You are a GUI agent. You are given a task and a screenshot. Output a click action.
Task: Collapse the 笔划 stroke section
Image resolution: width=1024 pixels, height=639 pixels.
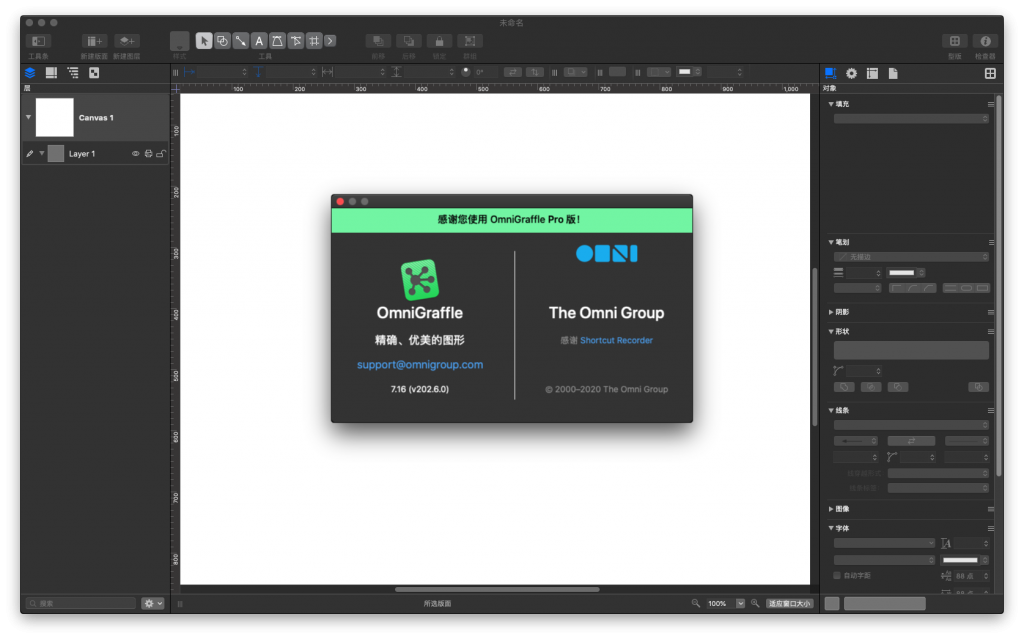click(831, 242)
